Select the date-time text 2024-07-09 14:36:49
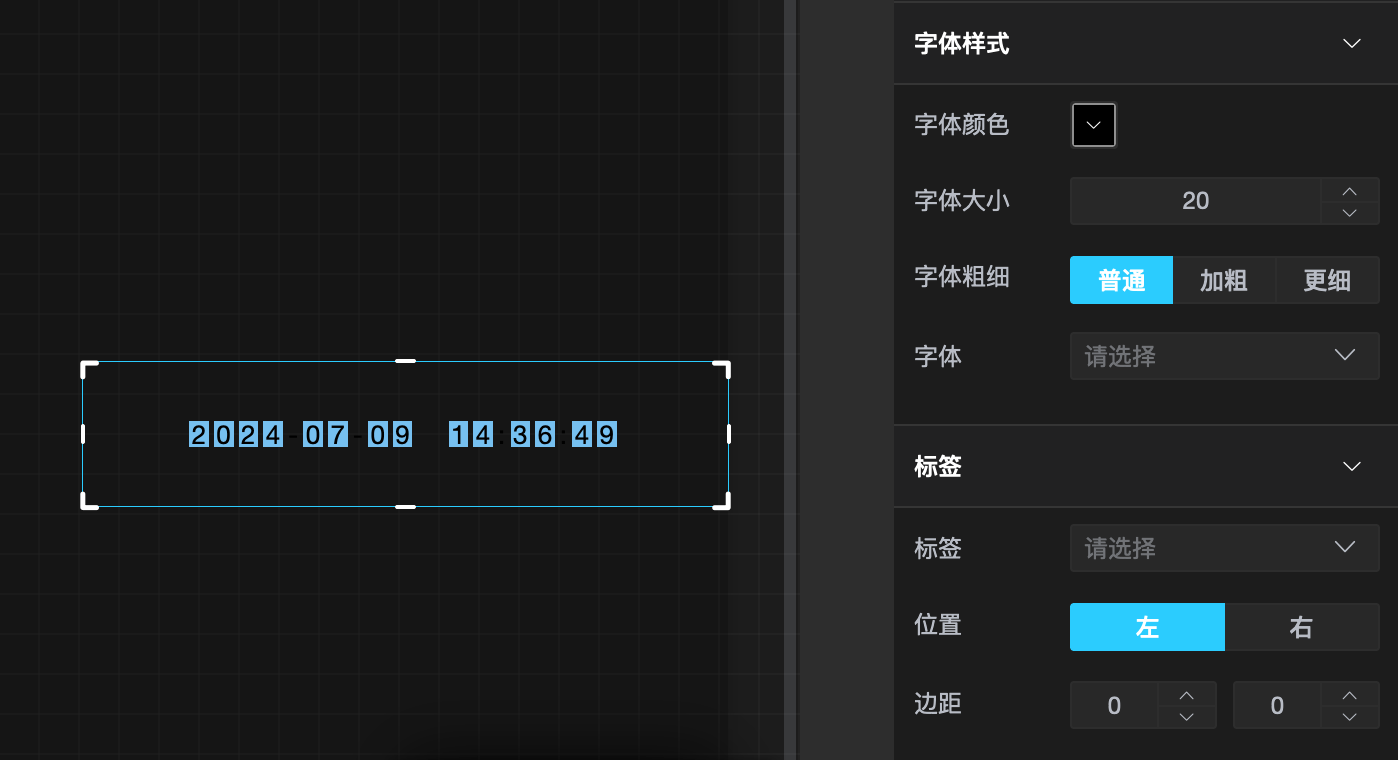This screenshot has width=1398, height=760. click(403, 434)
